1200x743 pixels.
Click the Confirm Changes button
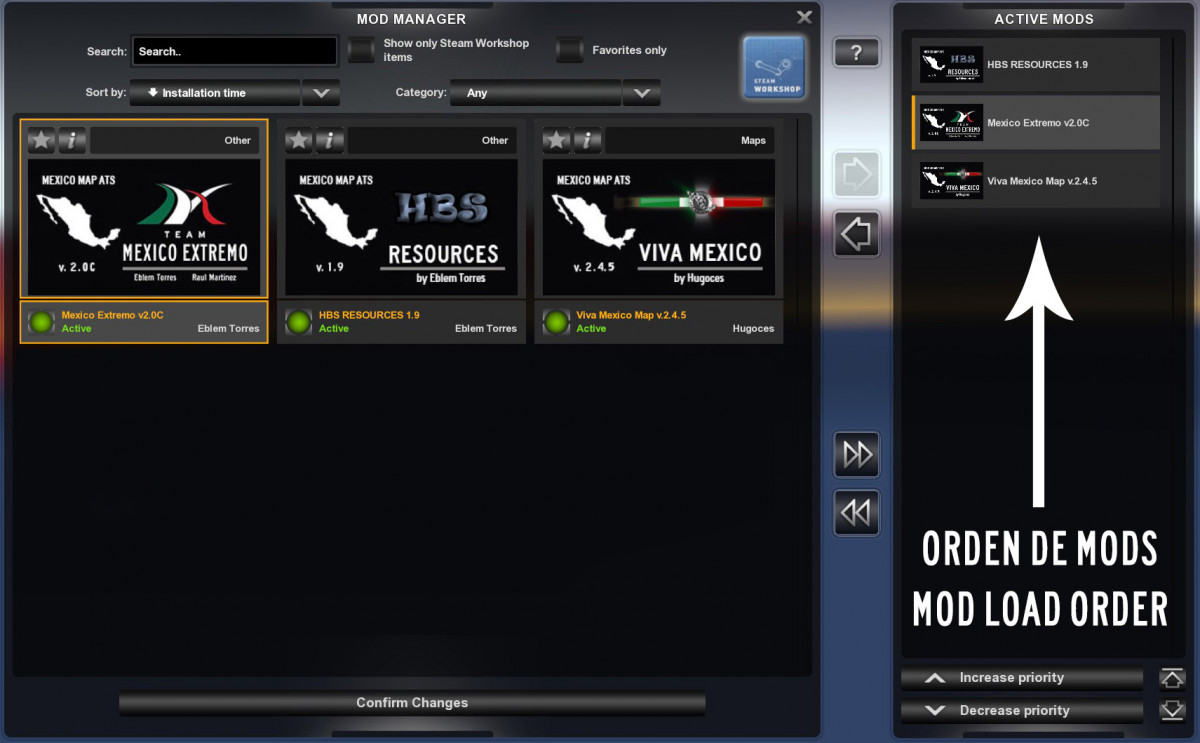tap(412, 703)
